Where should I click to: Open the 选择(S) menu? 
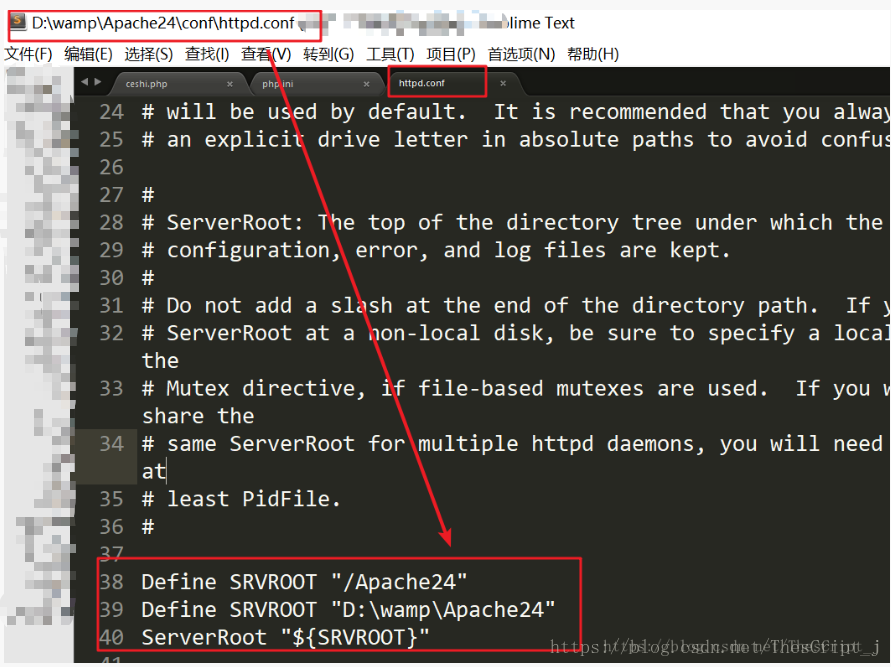[x=148, y=55]
